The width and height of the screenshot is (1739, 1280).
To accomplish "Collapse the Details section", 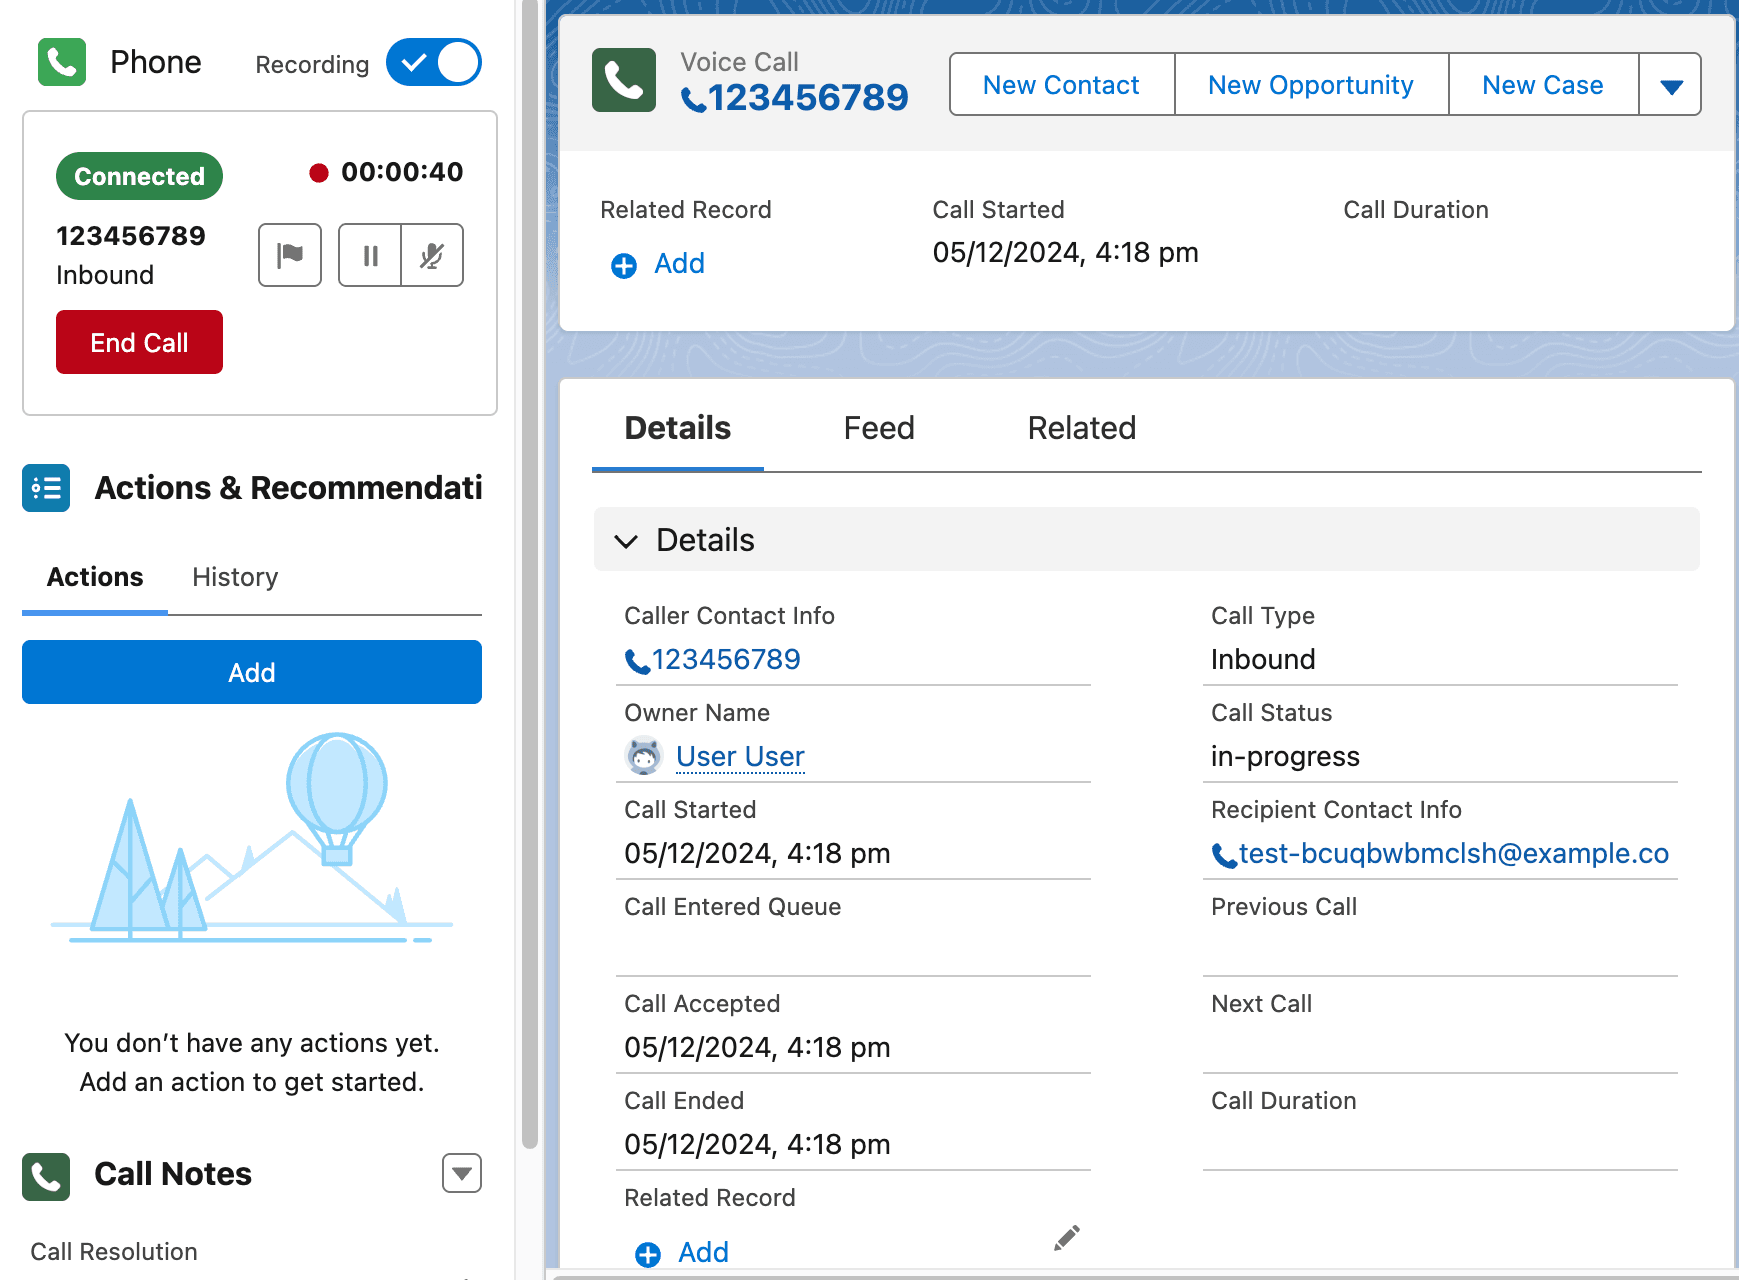I will (627, 541).
